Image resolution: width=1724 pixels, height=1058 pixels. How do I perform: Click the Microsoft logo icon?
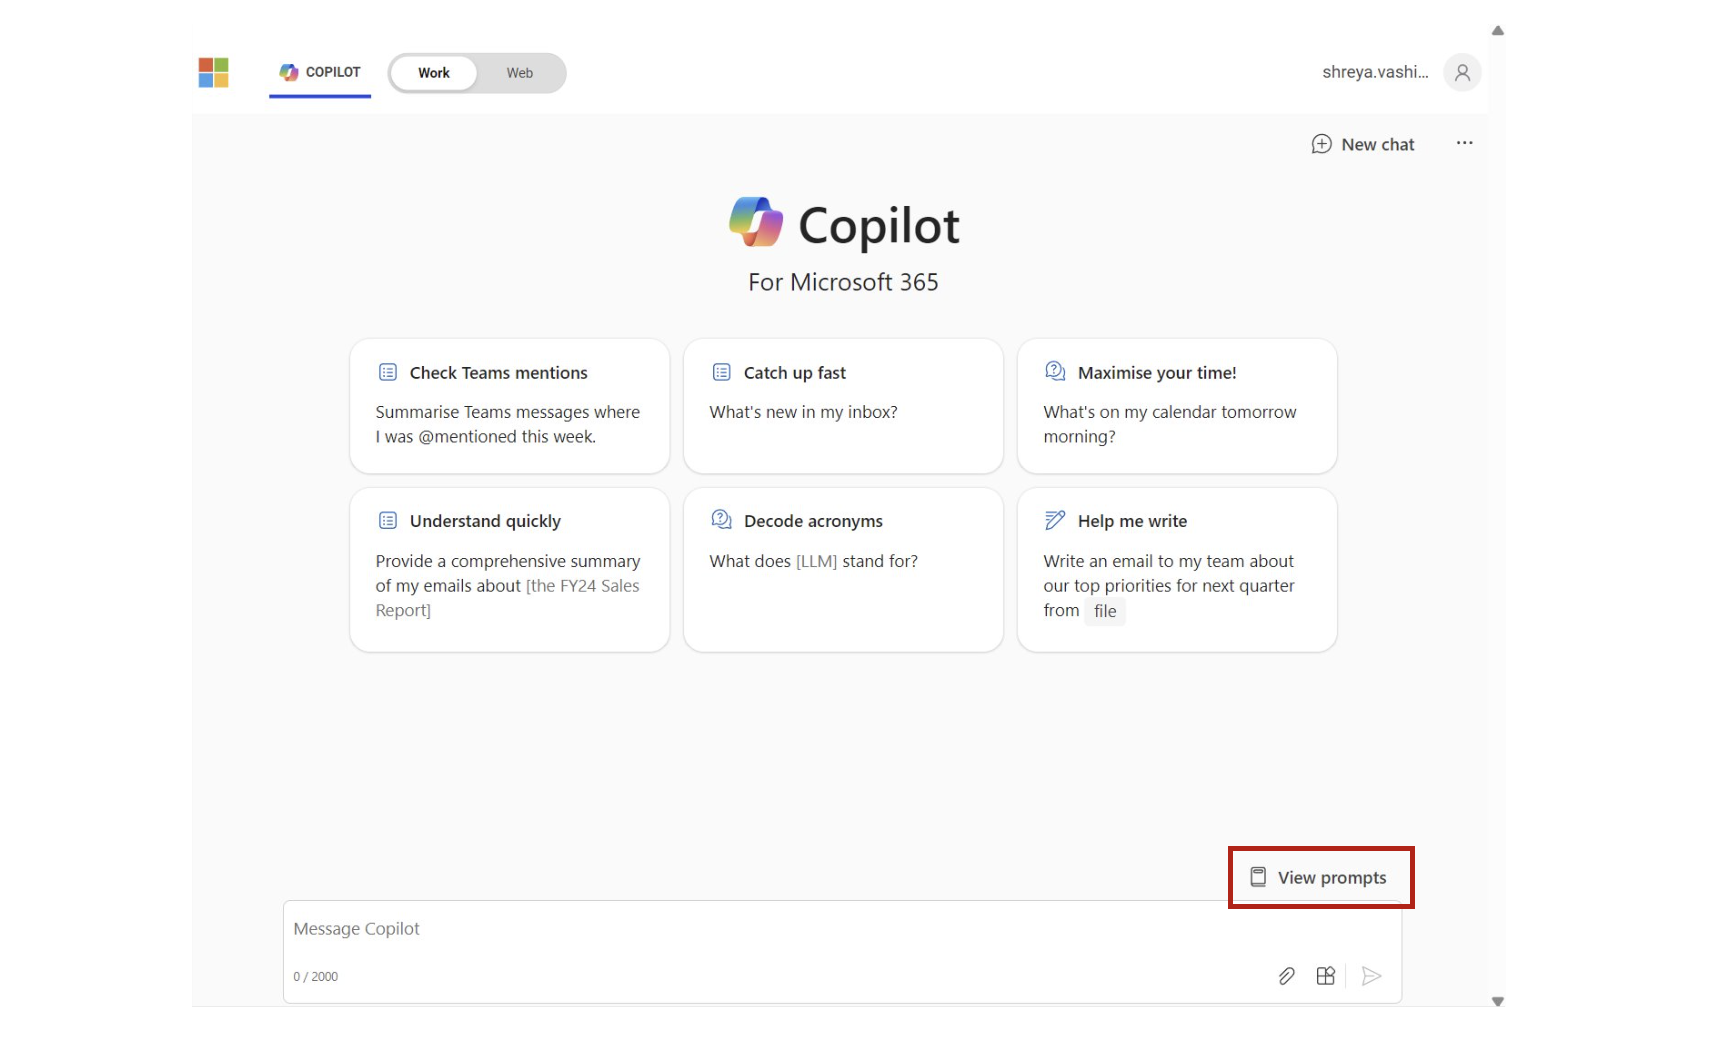click(x=213, y=72)
